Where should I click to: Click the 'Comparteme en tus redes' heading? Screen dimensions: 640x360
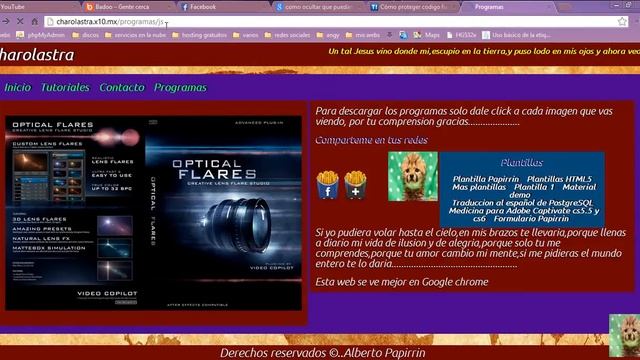click(x=371, y=140)
